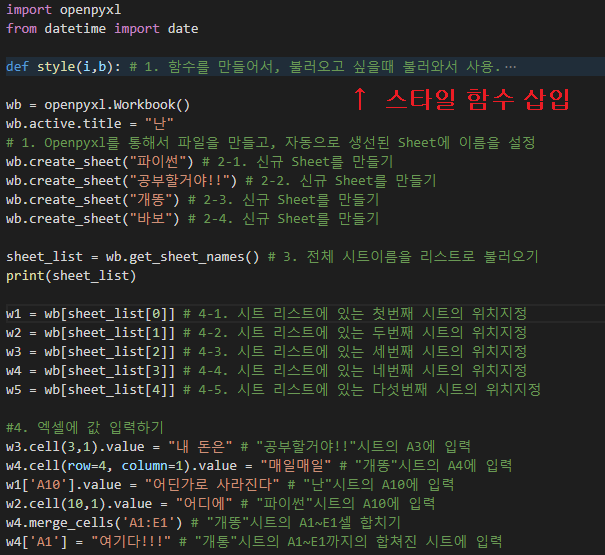The width and height of the screenshot is (605, 555).
Task: Click the 'wb.active.title = "난"' line
Action: [90, 124]
